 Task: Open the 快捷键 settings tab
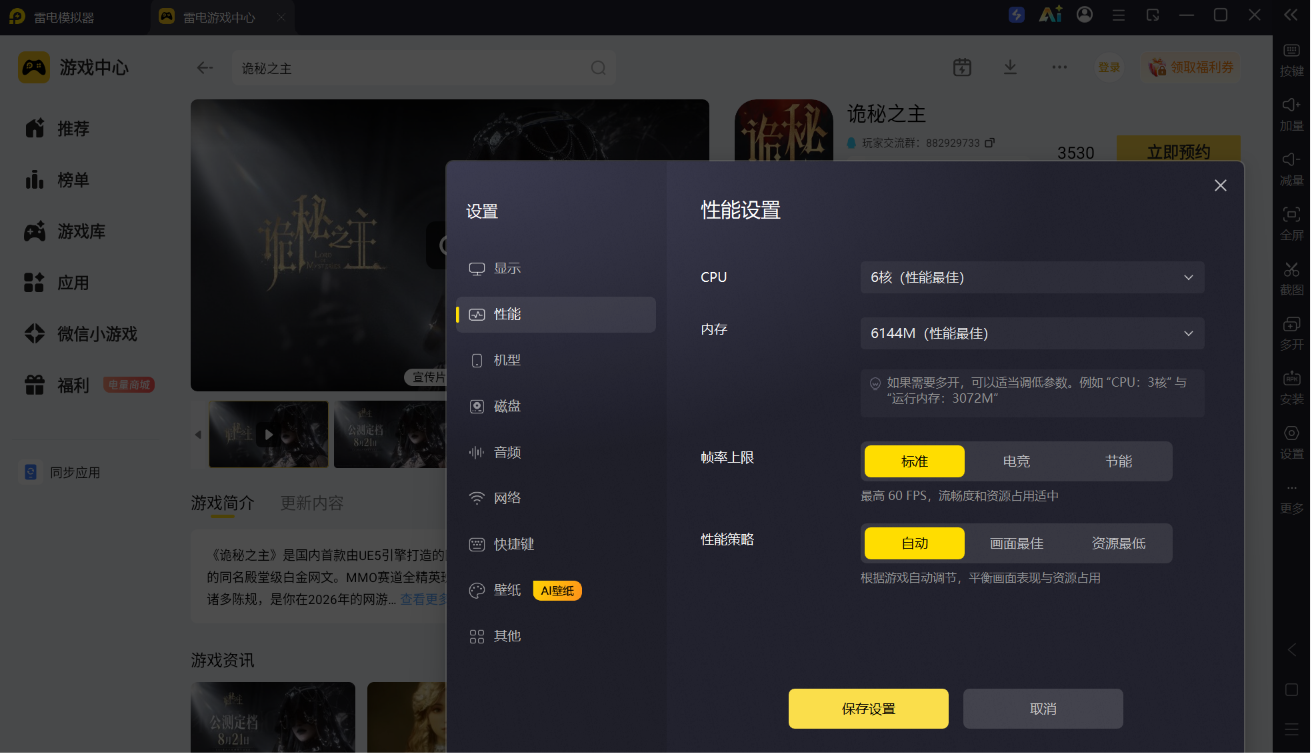pyautogui.click(x=556, y=544)
